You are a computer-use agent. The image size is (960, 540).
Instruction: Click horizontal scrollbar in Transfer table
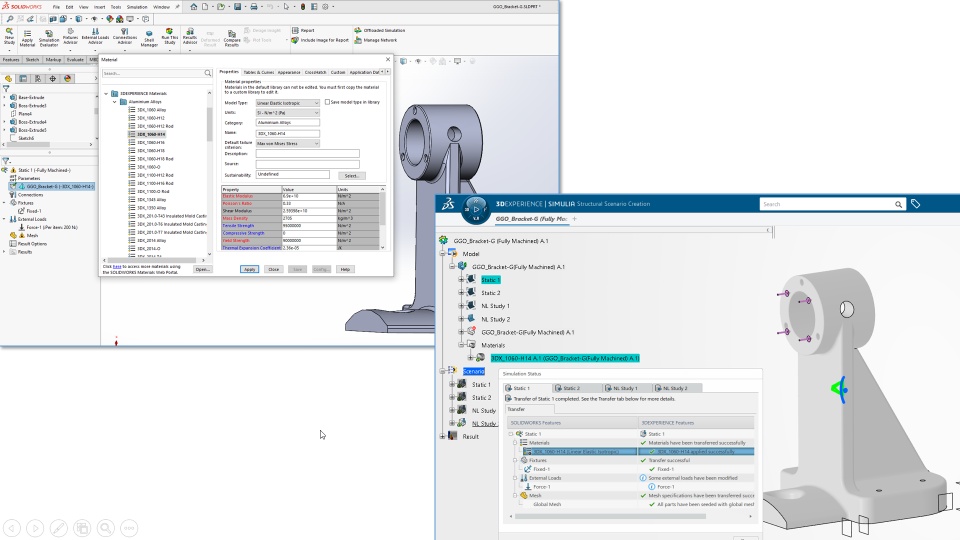pyautogui.click(x=610, y=516)
